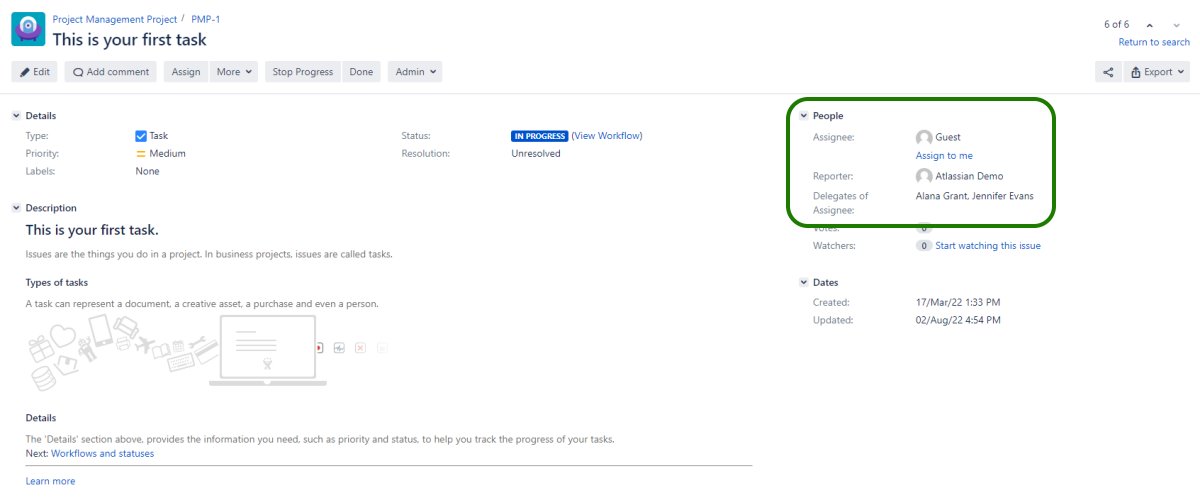Image resolution: width=1200 pixels, height=500 pixels.
Task: Open the share issue icon
Action: 1108,72
